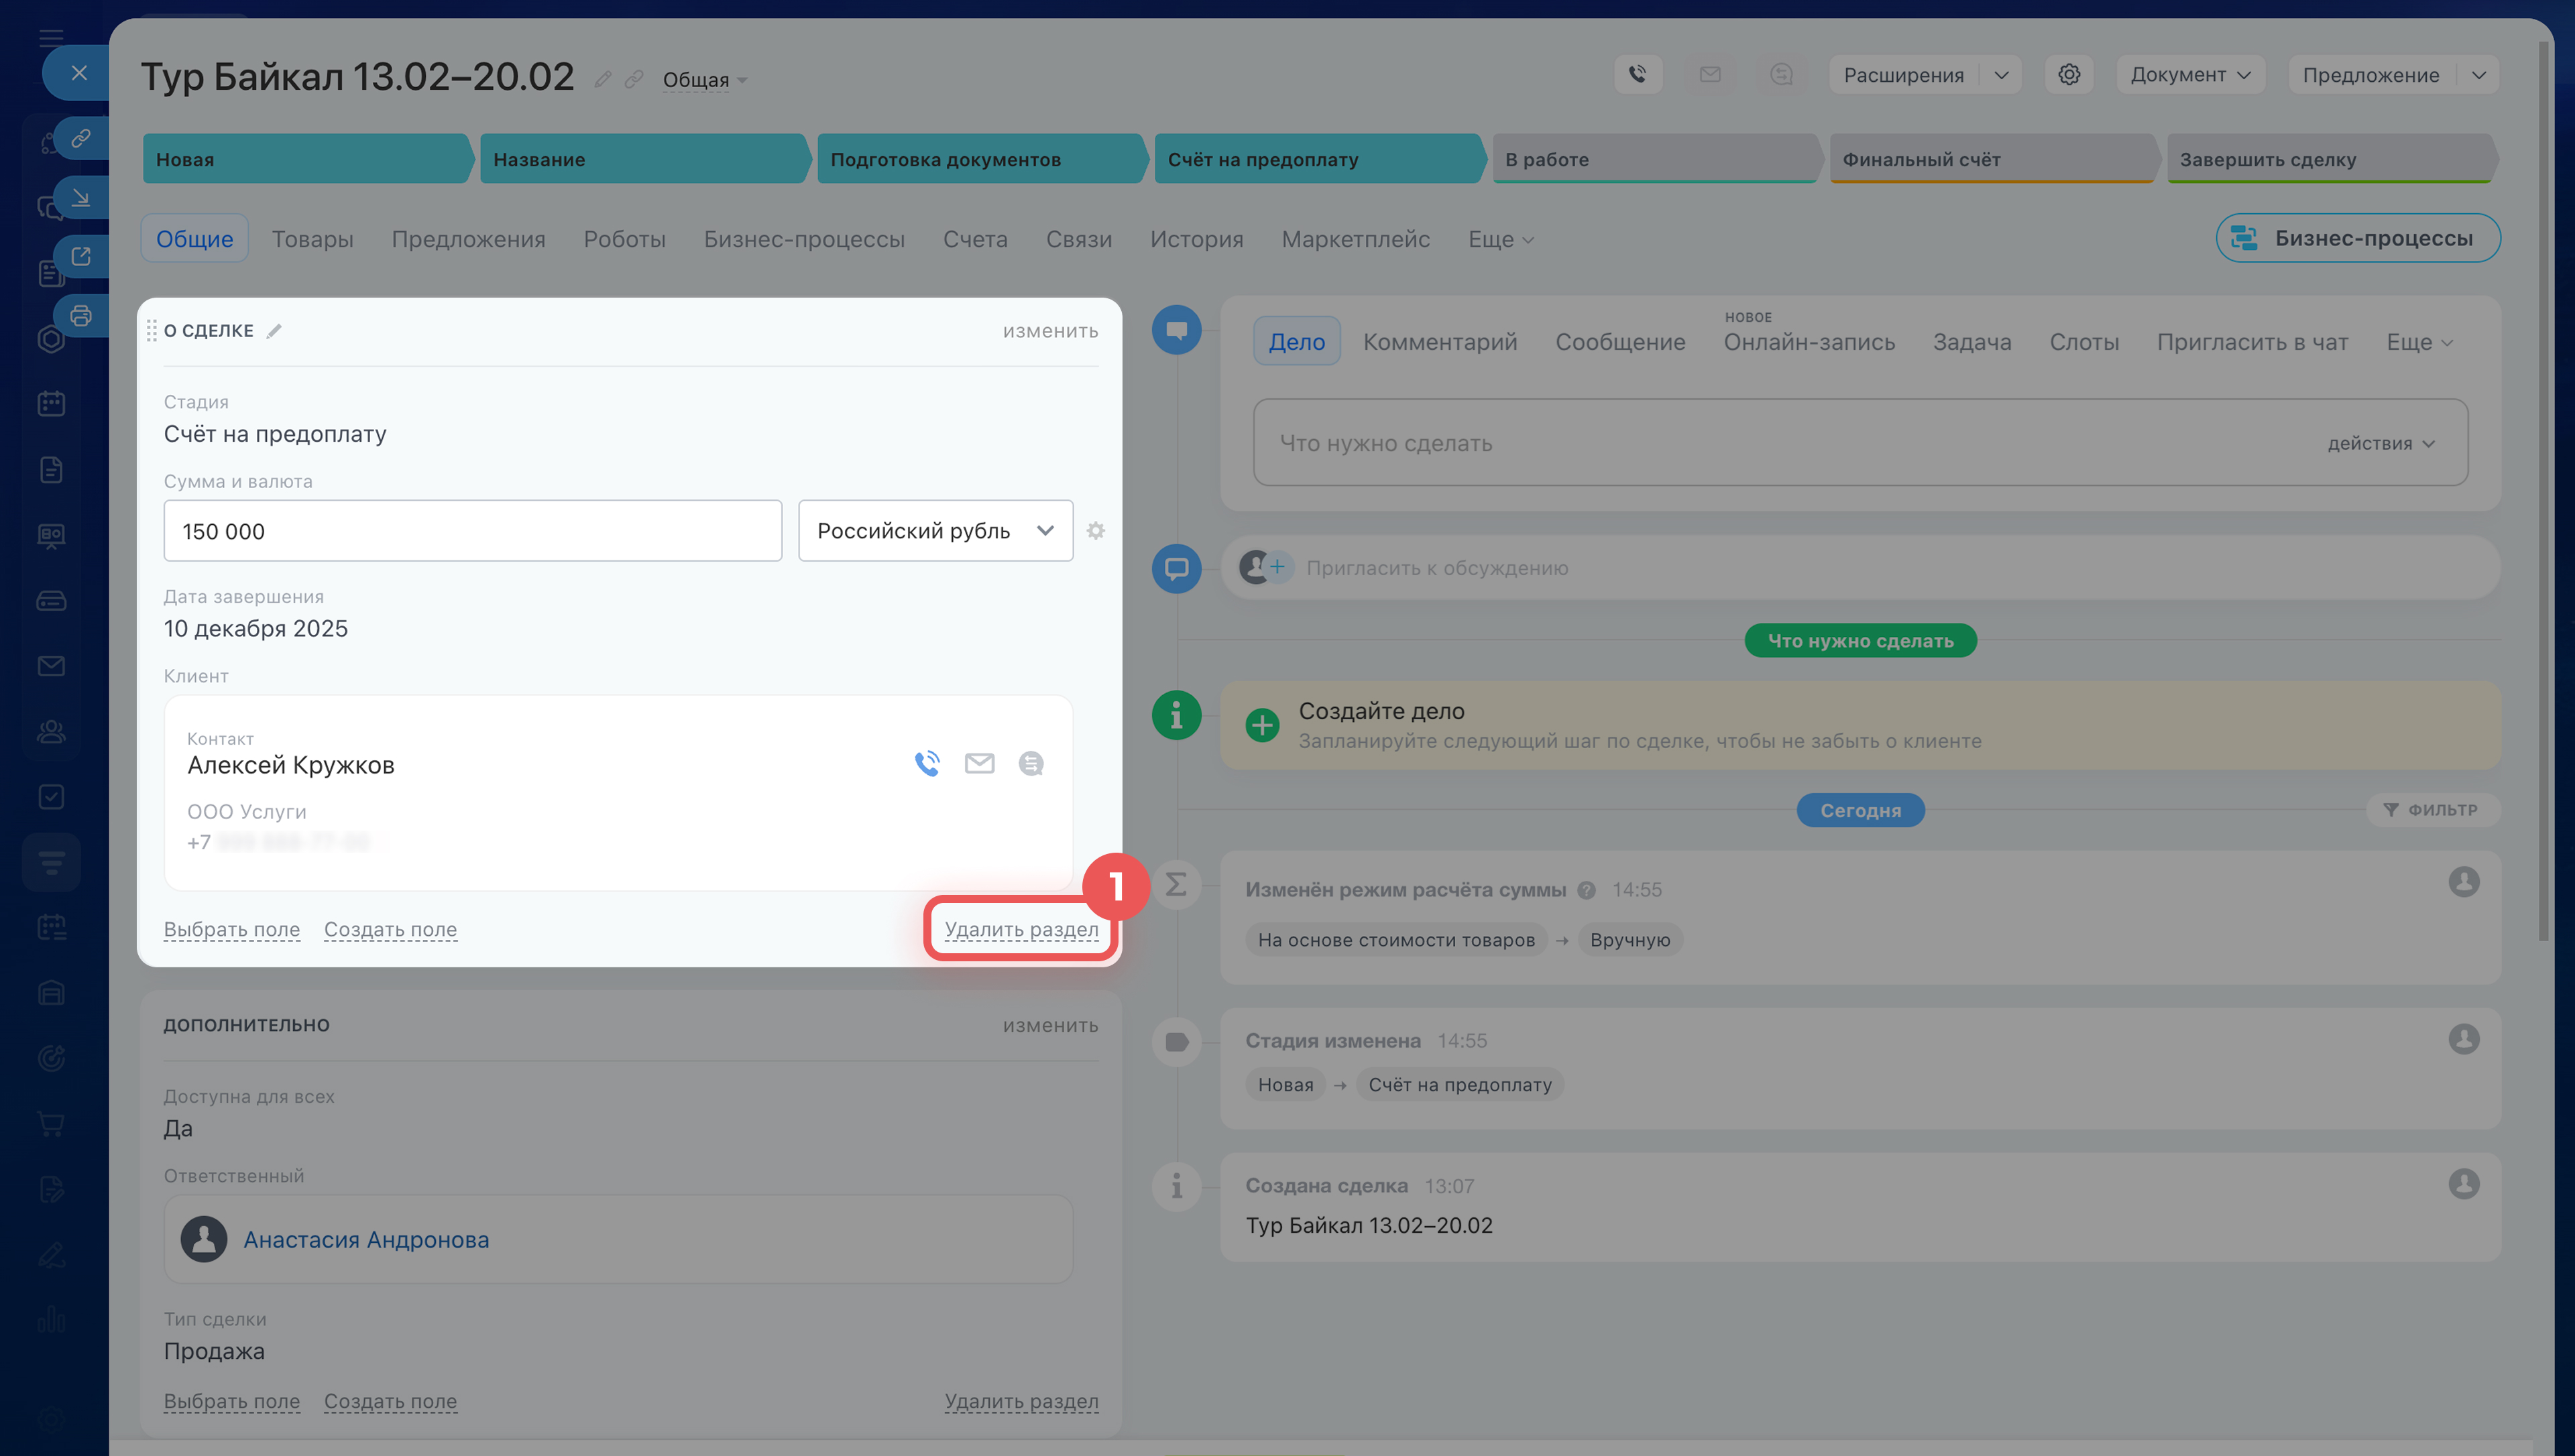Click the Удалить раздел link in О сделке
2575x1456 pixels.
[x=1021, y=929]
